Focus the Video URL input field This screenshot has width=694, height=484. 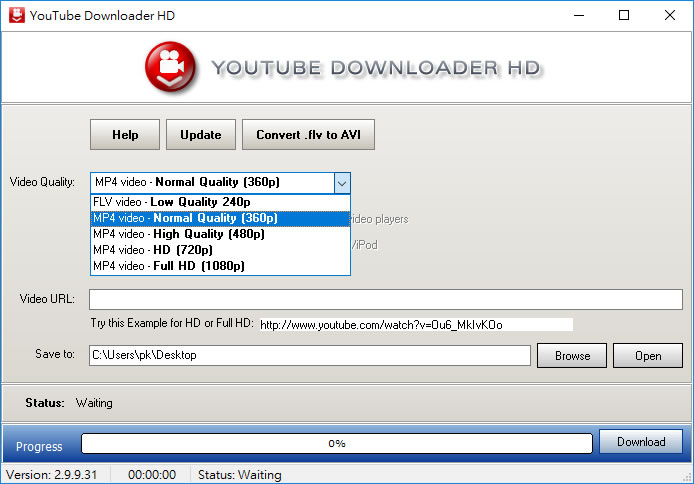coord(386,300)
